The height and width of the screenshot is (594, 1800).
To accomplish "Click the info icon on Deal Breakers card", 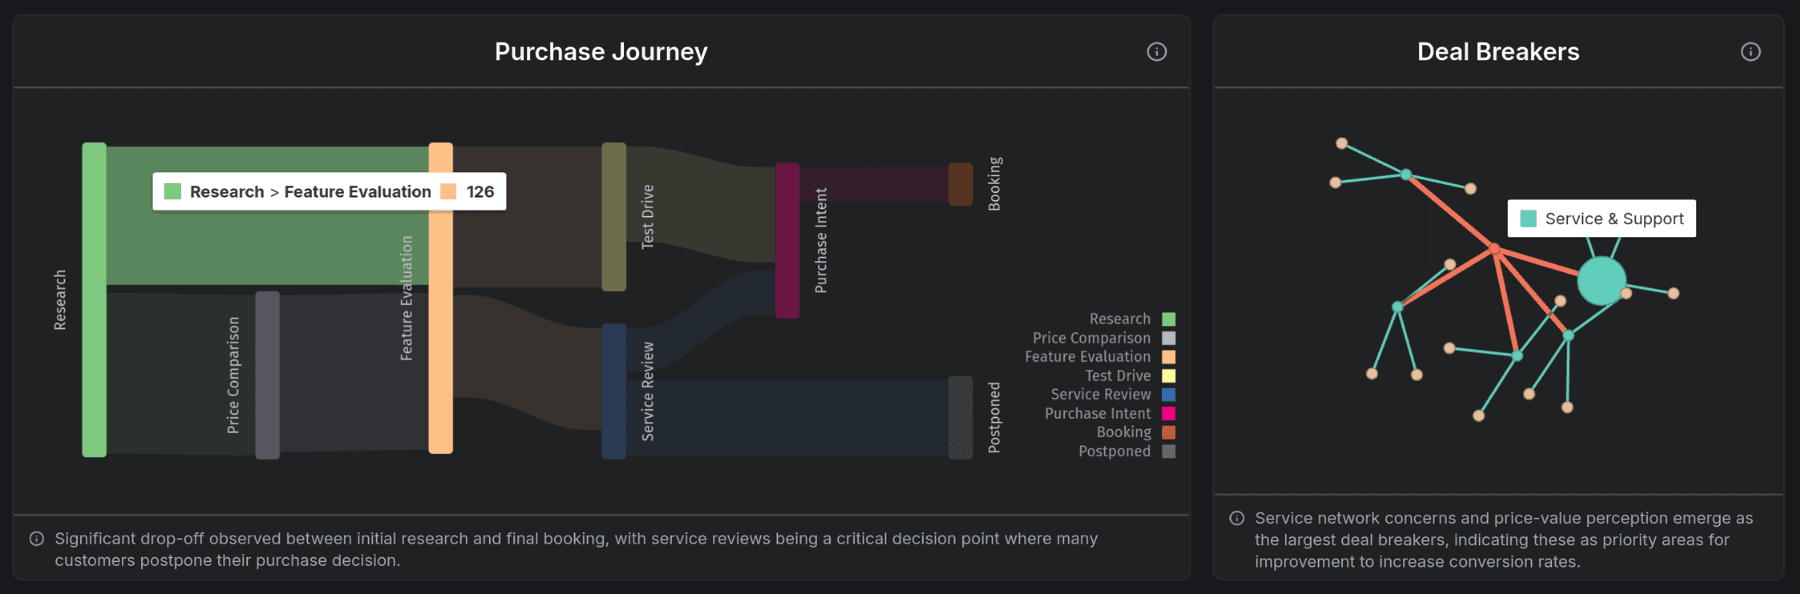I will point(1750,52).
